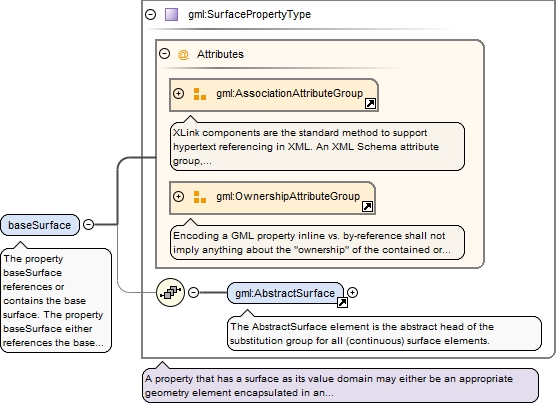The height and width of the screenshot is (406, 557).
Task: Click the purple SurfacePropertyType complex type icon
Action: 172,15
